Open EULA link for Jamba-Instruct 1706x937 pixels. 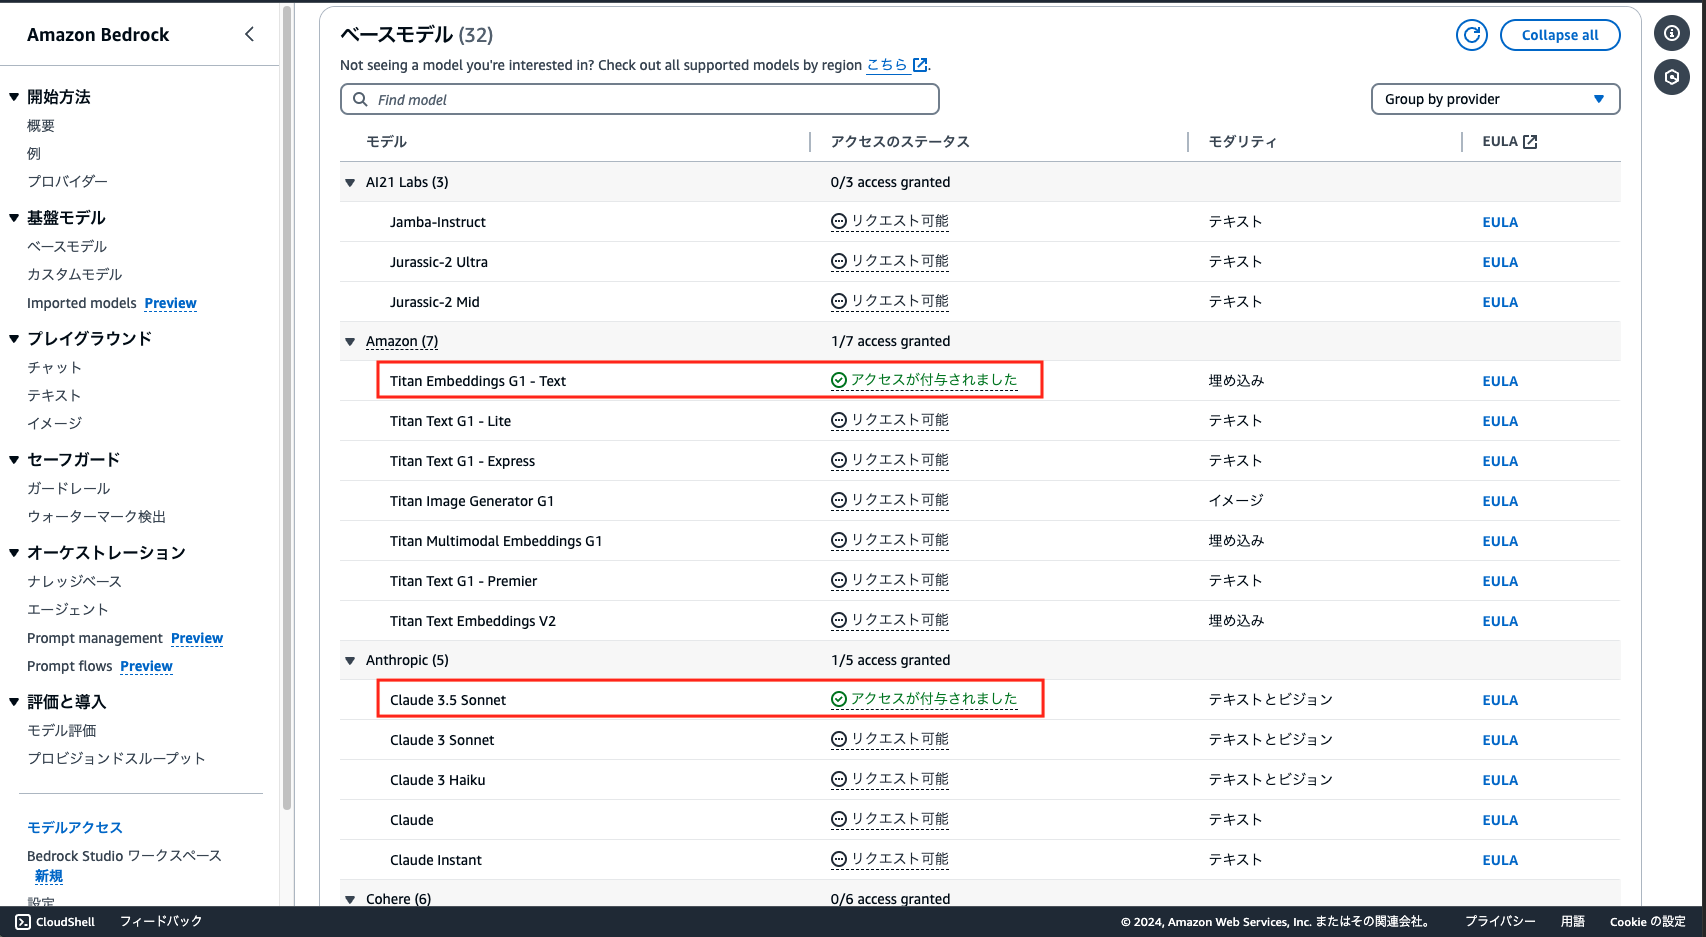click(x=1500, y=222)
